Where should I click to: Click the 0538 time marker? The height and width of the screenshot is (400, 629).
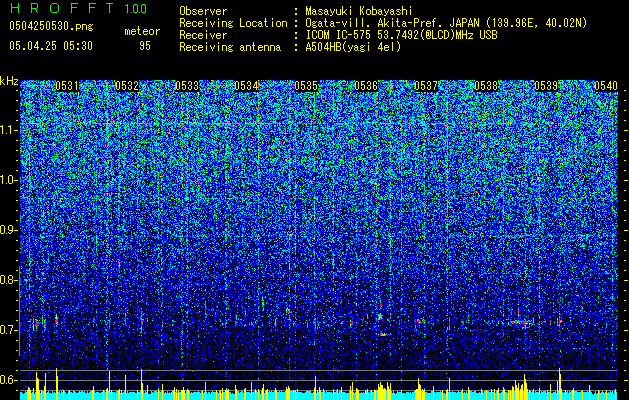(486, 86)
